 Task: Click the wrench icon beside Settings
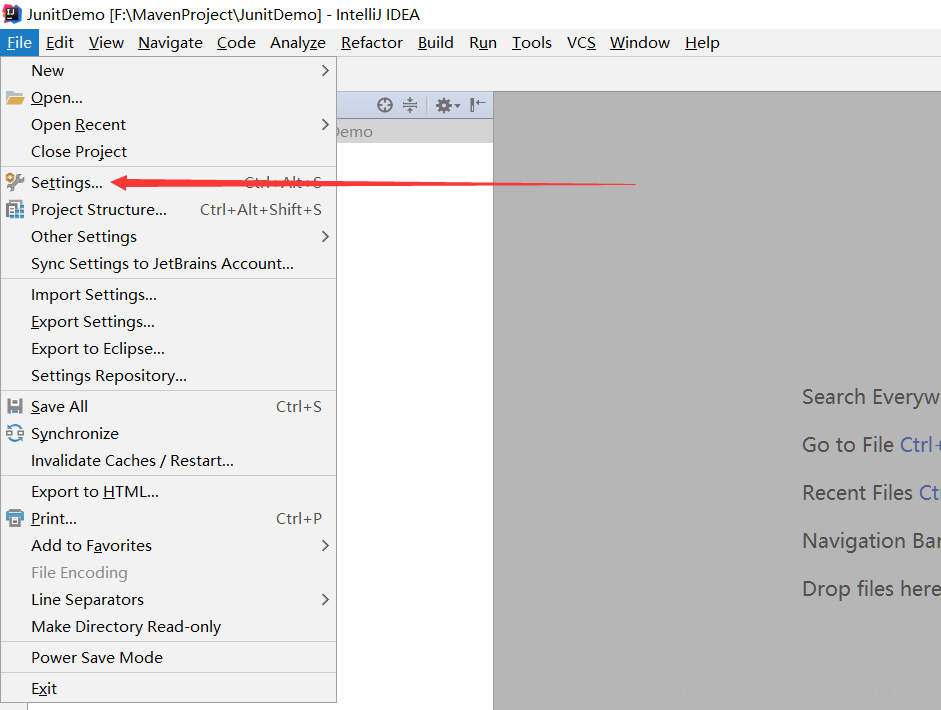pos(15,182)
